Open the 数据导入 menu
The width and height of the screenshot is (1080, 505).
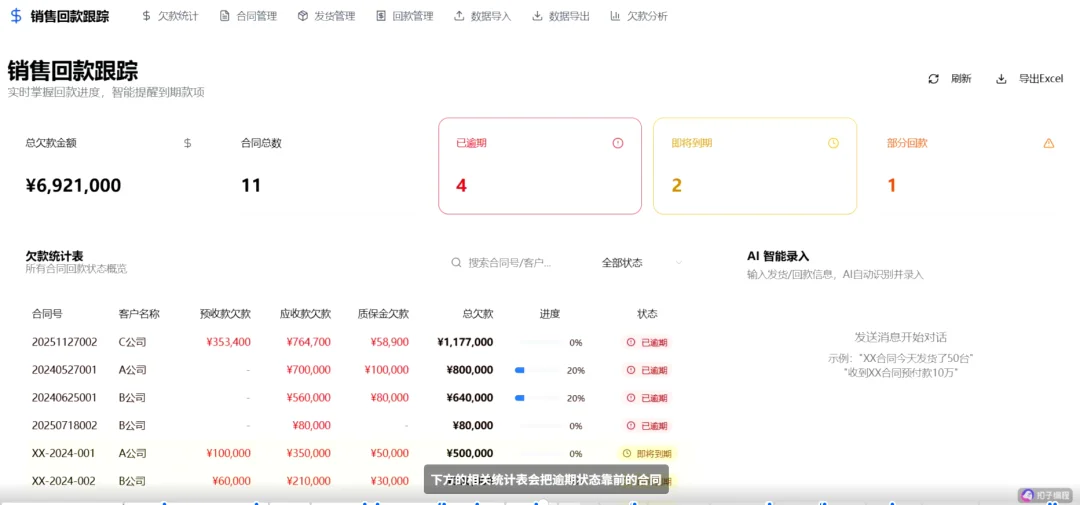pyautogui.click(x=483, y=16)
